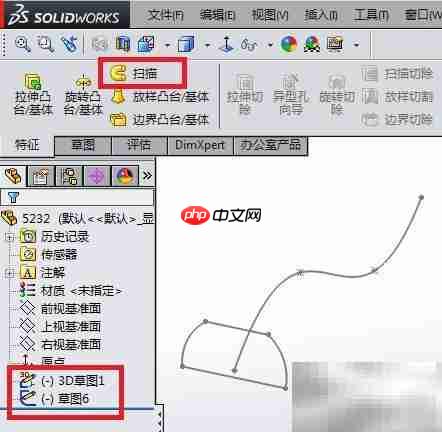442x432 pixels.
Task: Switch to the 评估 (Evaluate) tab
Action: [x=139, y=145]
